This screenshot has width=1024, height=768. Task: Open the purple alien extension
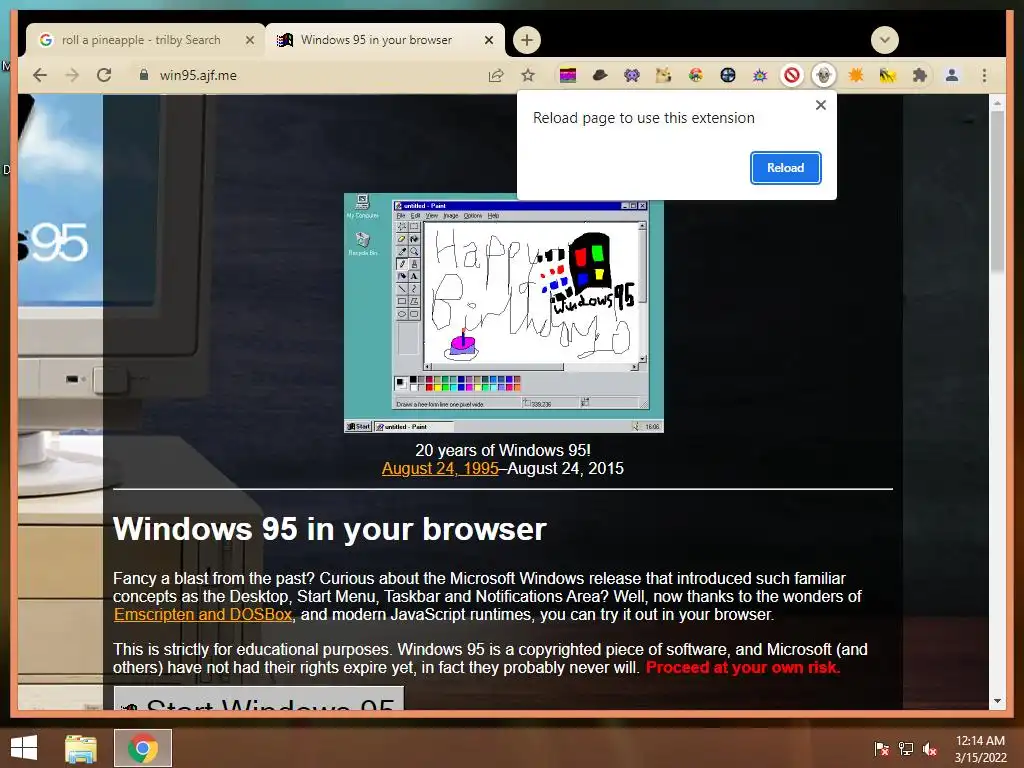click(x=632, y=75)
